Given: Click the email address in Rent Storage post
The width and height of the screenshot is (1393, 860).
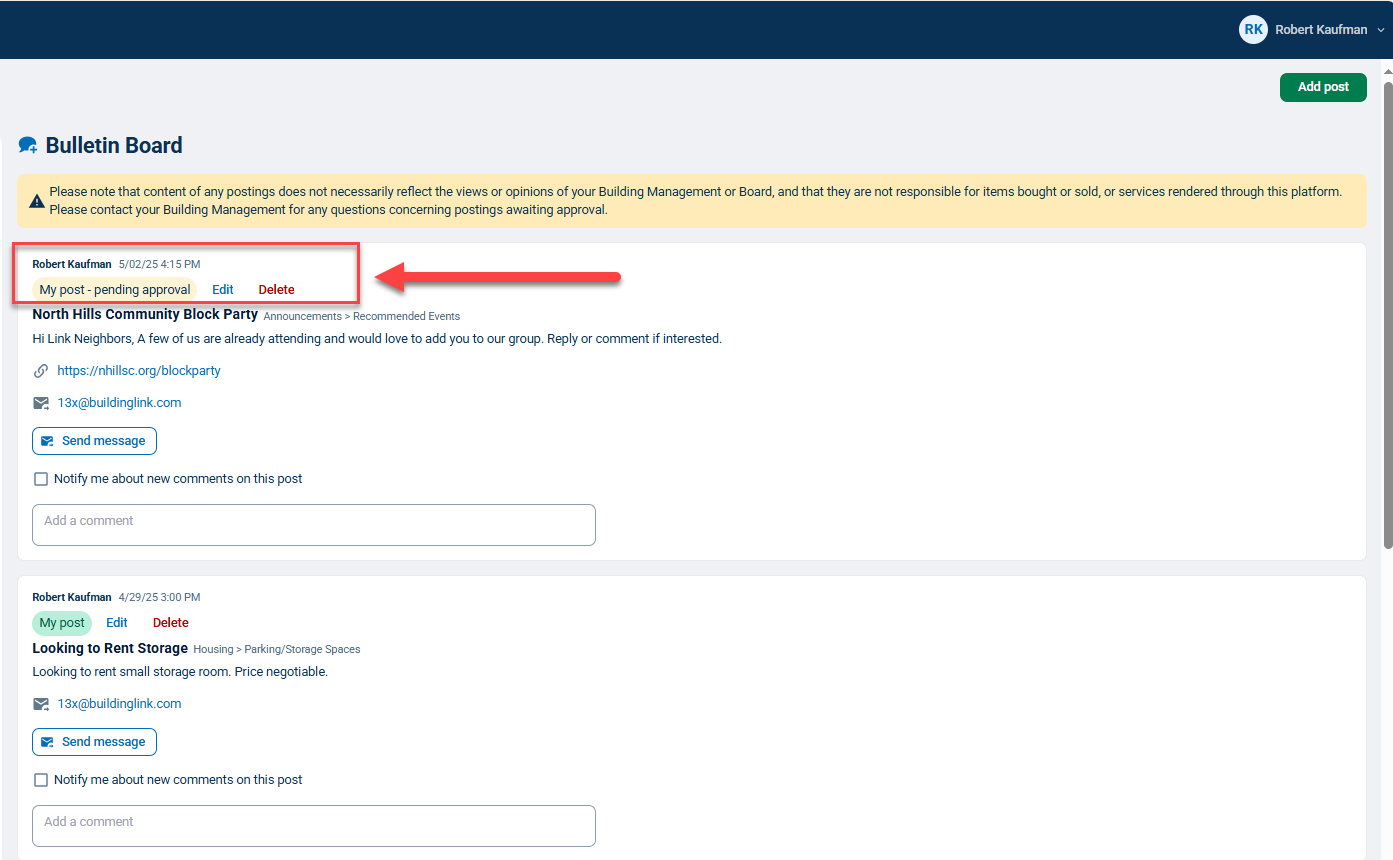Looking at the screenshot, I should [x=119, y=704].
